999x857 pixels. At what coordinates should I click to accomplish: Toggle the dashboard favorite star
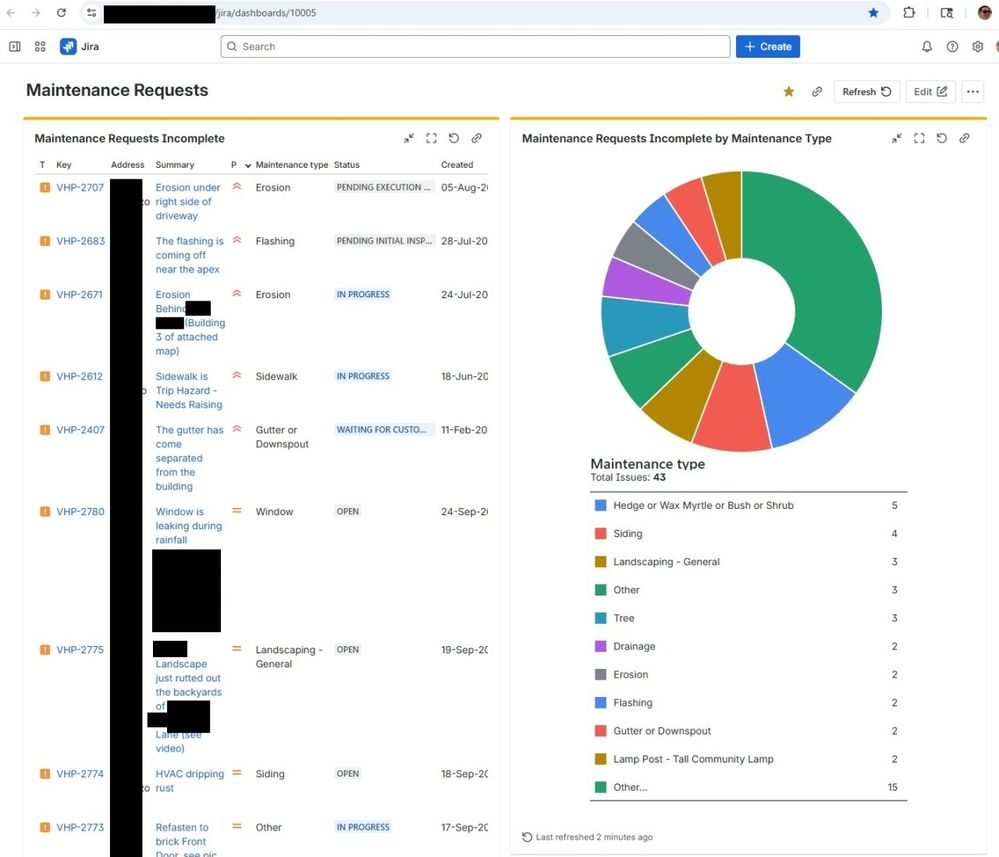[x=788, y=91]
